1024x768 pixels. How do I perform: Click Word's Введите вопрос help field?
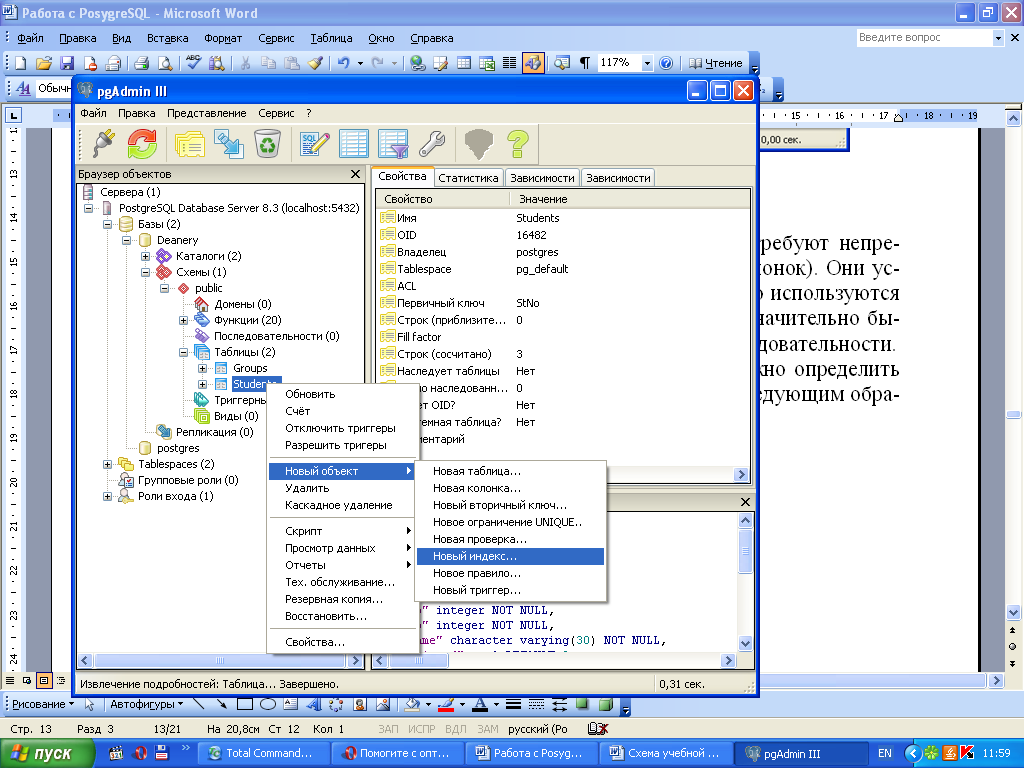(x=924, y=38)
